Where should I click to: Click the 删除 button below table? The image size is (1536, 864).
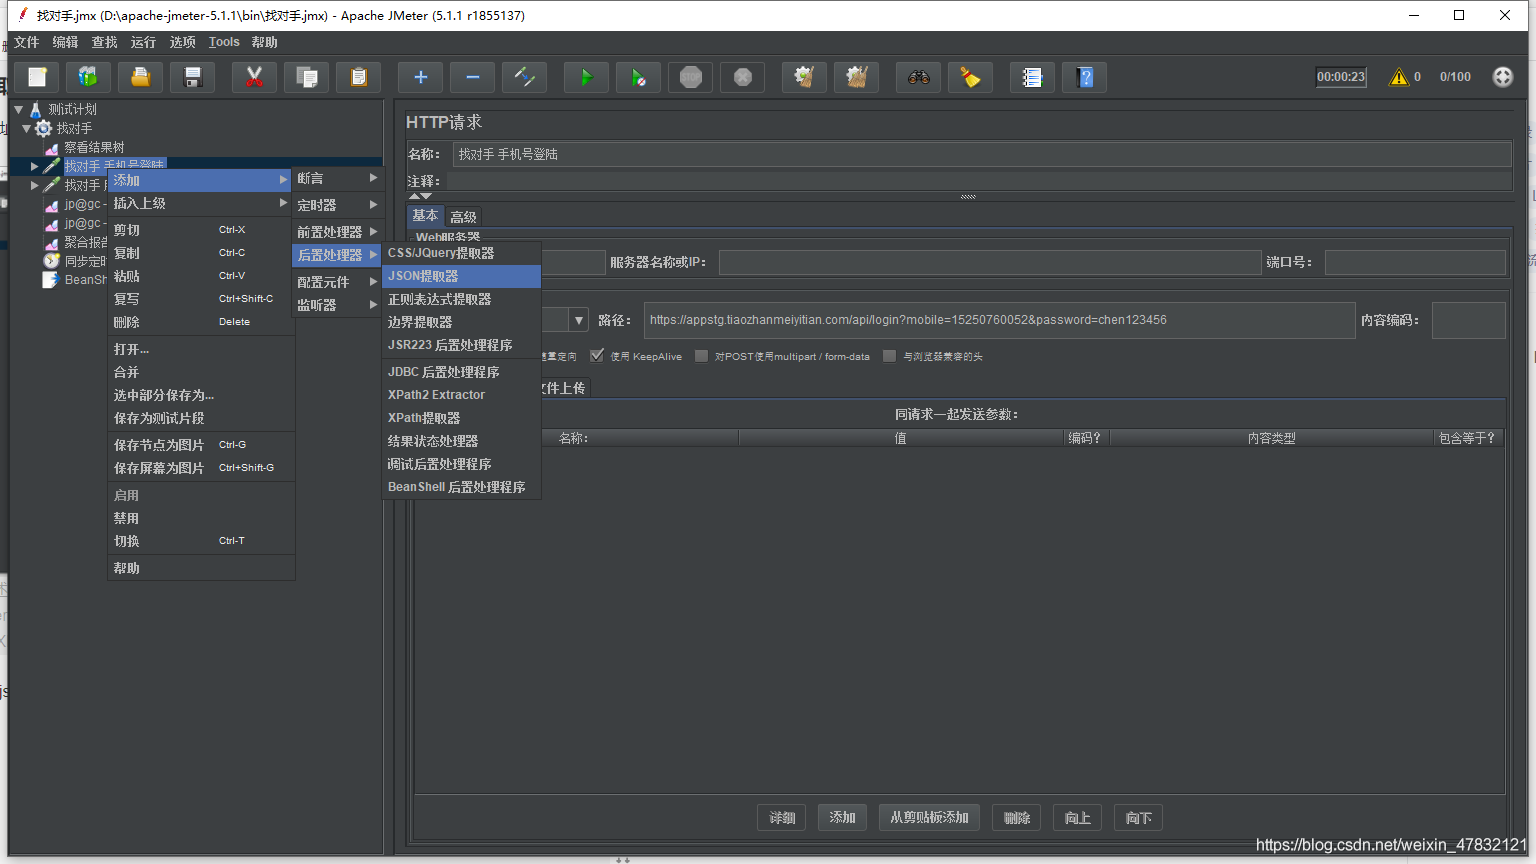pyautogui.click(x=1017, y=818)
